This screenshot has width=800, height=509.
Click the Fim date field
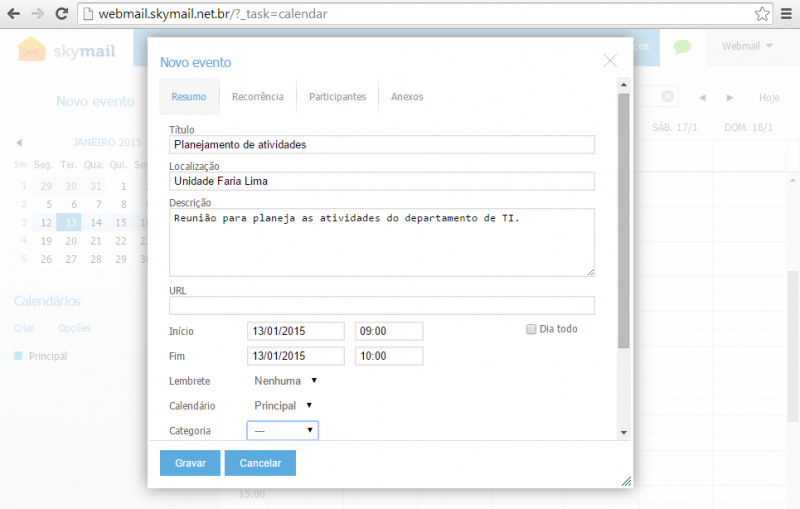(296, 356)
